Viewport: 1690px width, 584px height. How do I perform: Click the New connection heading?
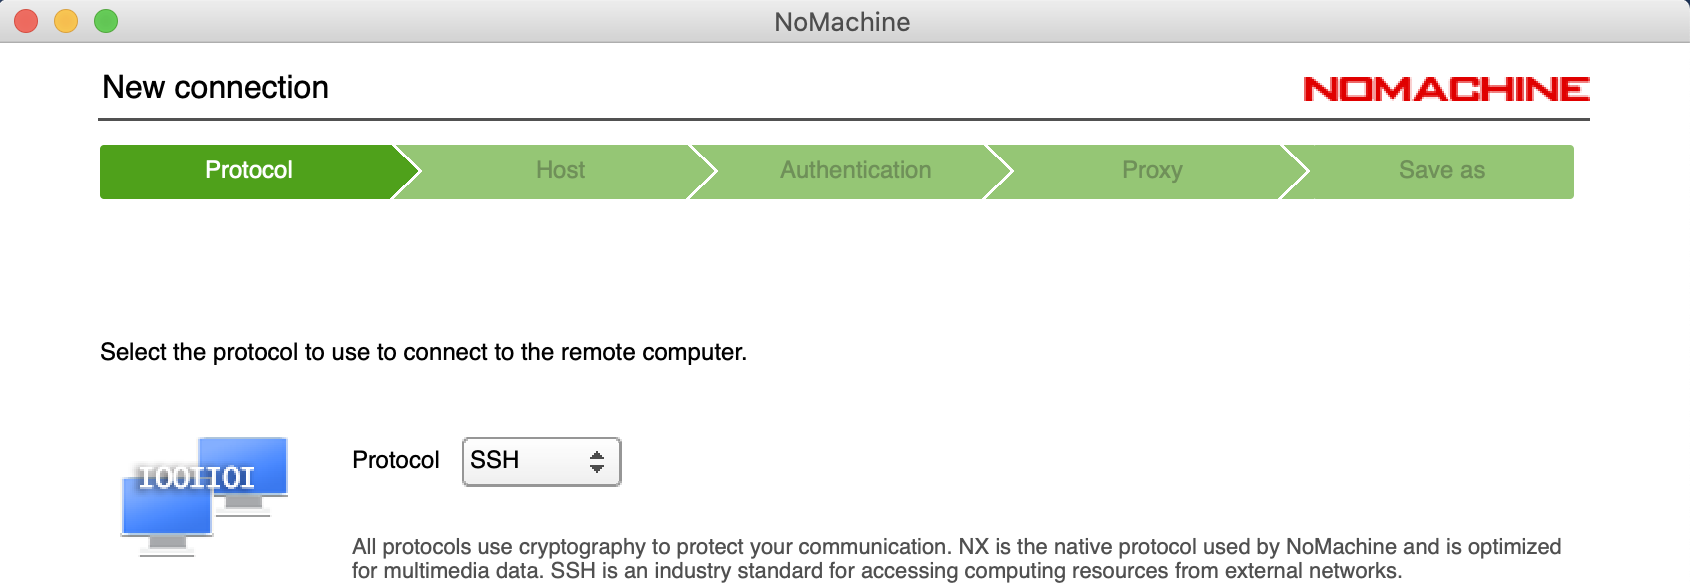click(215, 88)
